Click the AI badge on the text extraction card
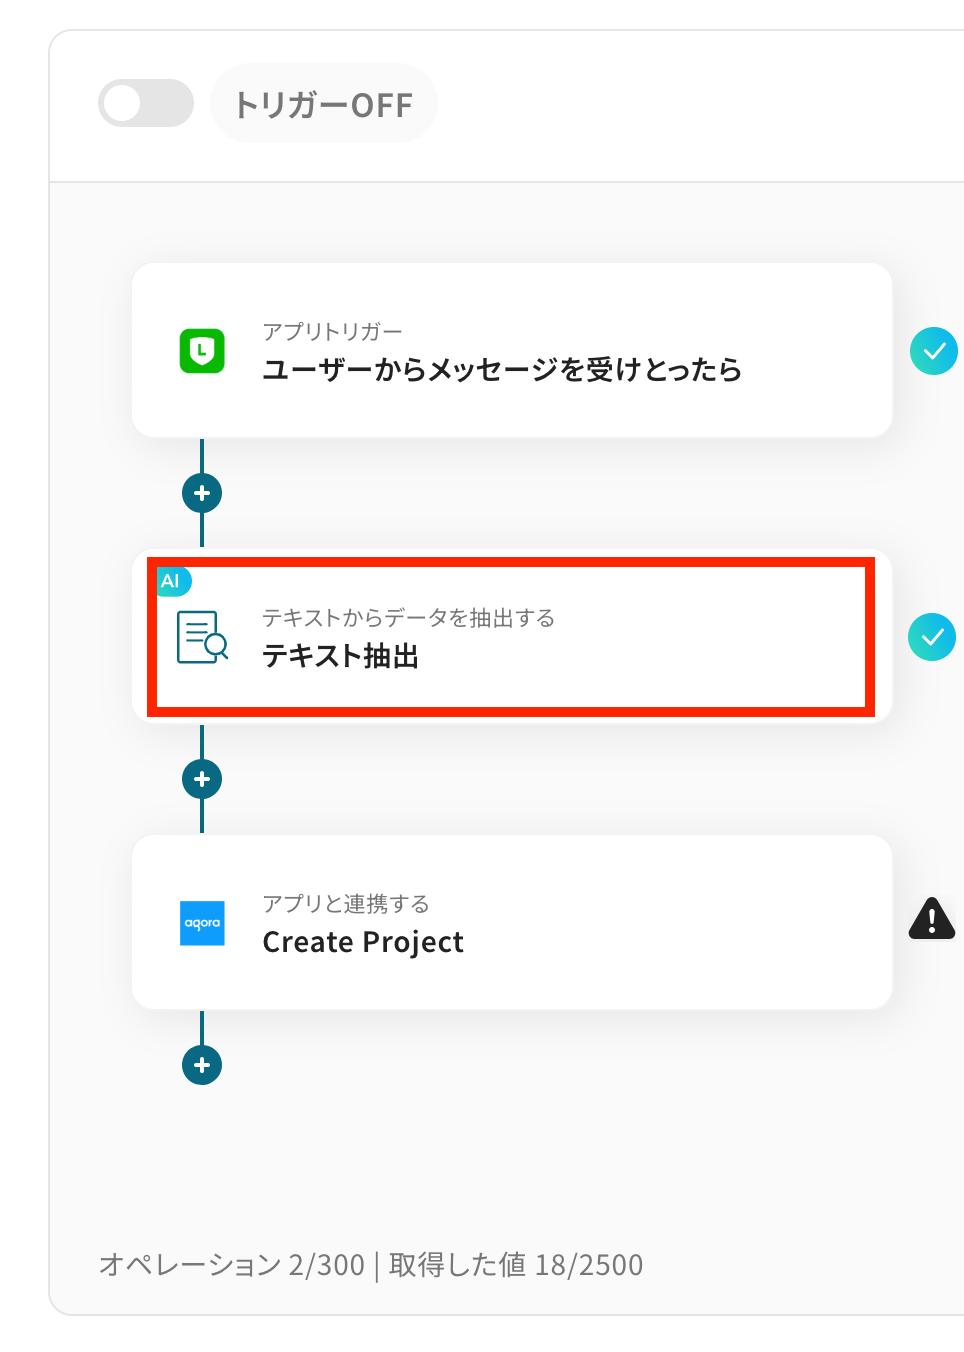The height and width of the screenshot is (1352, 964). point(172,581)
